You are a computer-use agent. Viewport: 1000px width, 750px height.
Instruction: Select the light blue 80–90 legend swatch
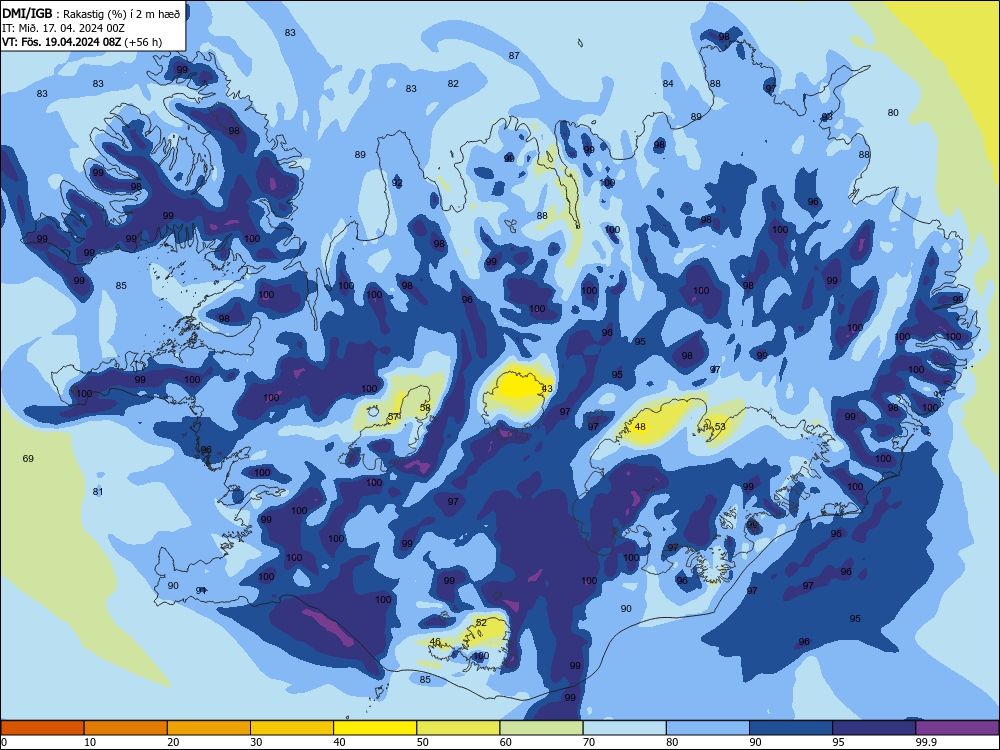point(708,728)
